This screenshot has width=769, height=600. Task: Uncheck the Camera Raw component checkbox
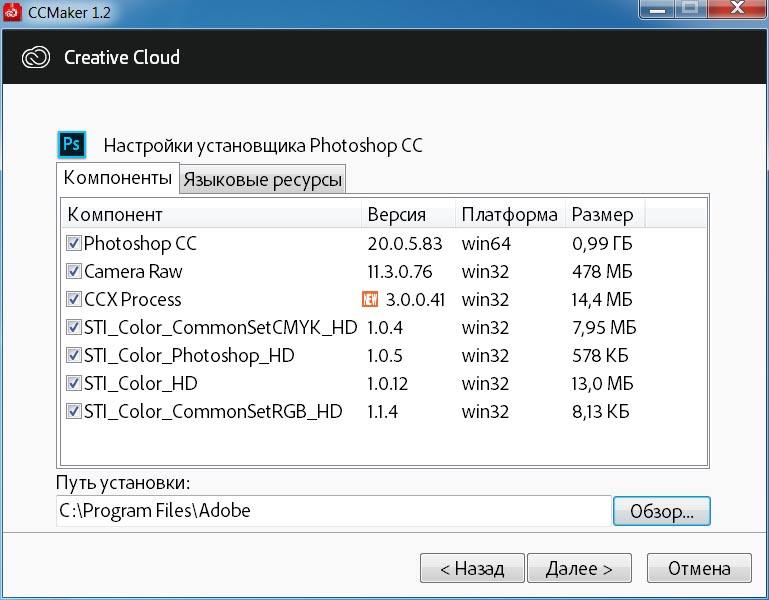coord(74,271)
